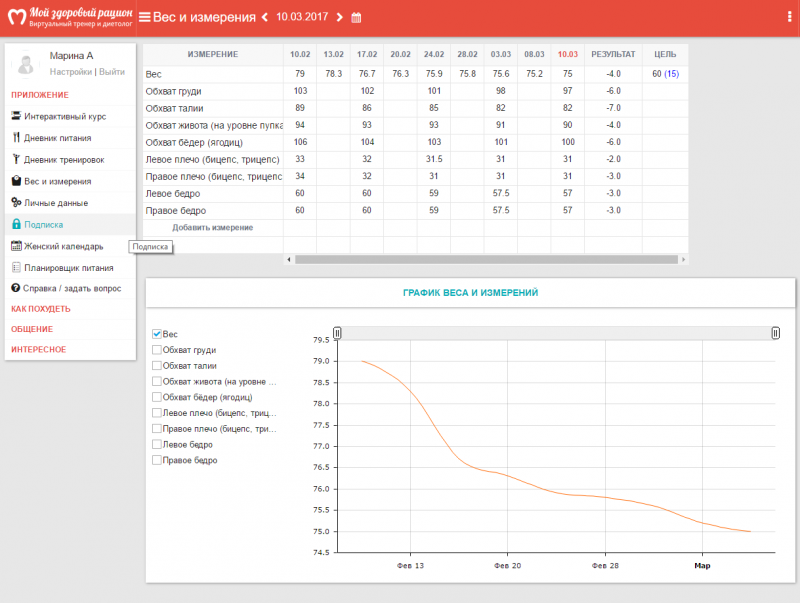The height and width of the screenshot is (603, 800).
Task: Open Женский календарь menu item
Action: [x=70, y=246]
